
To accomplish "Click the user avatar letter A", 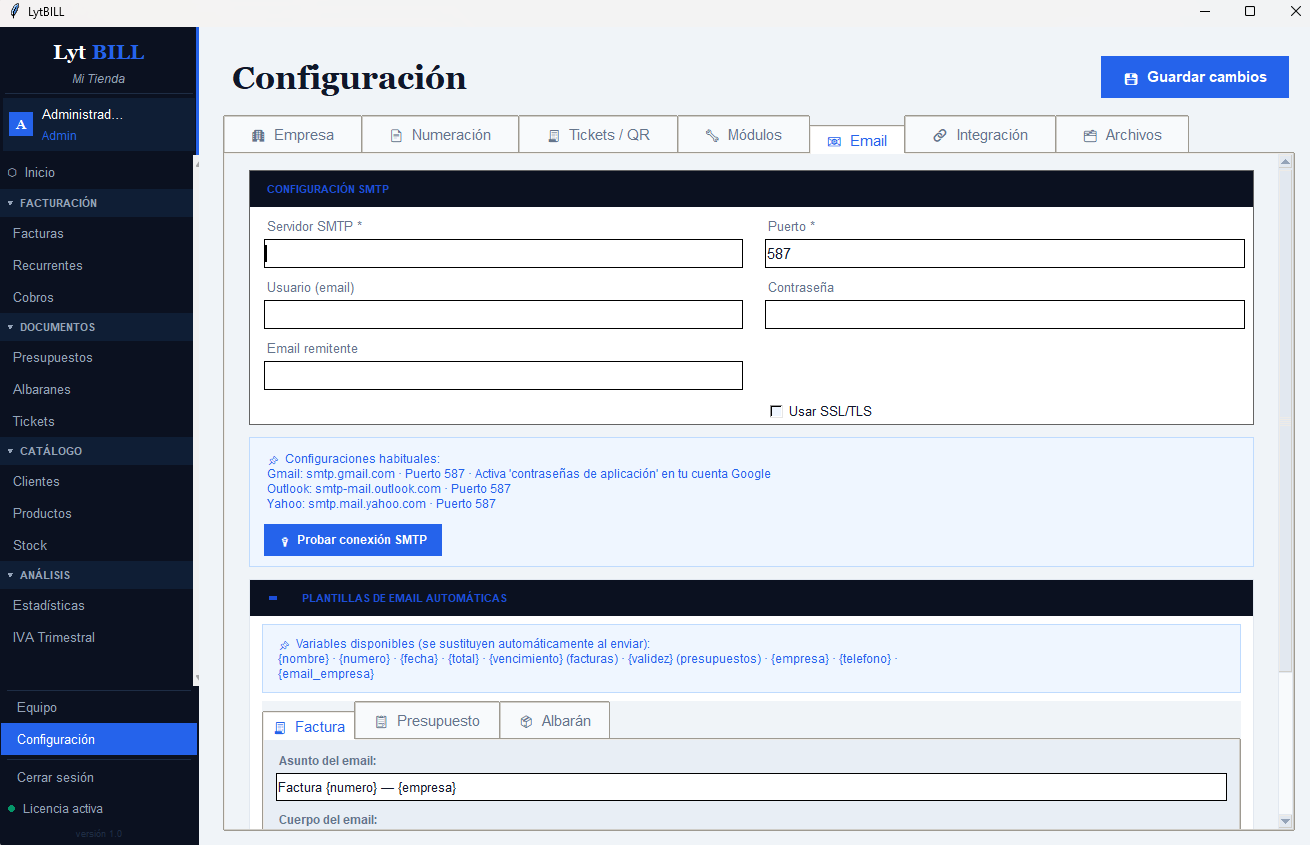I will click(21, 124).
